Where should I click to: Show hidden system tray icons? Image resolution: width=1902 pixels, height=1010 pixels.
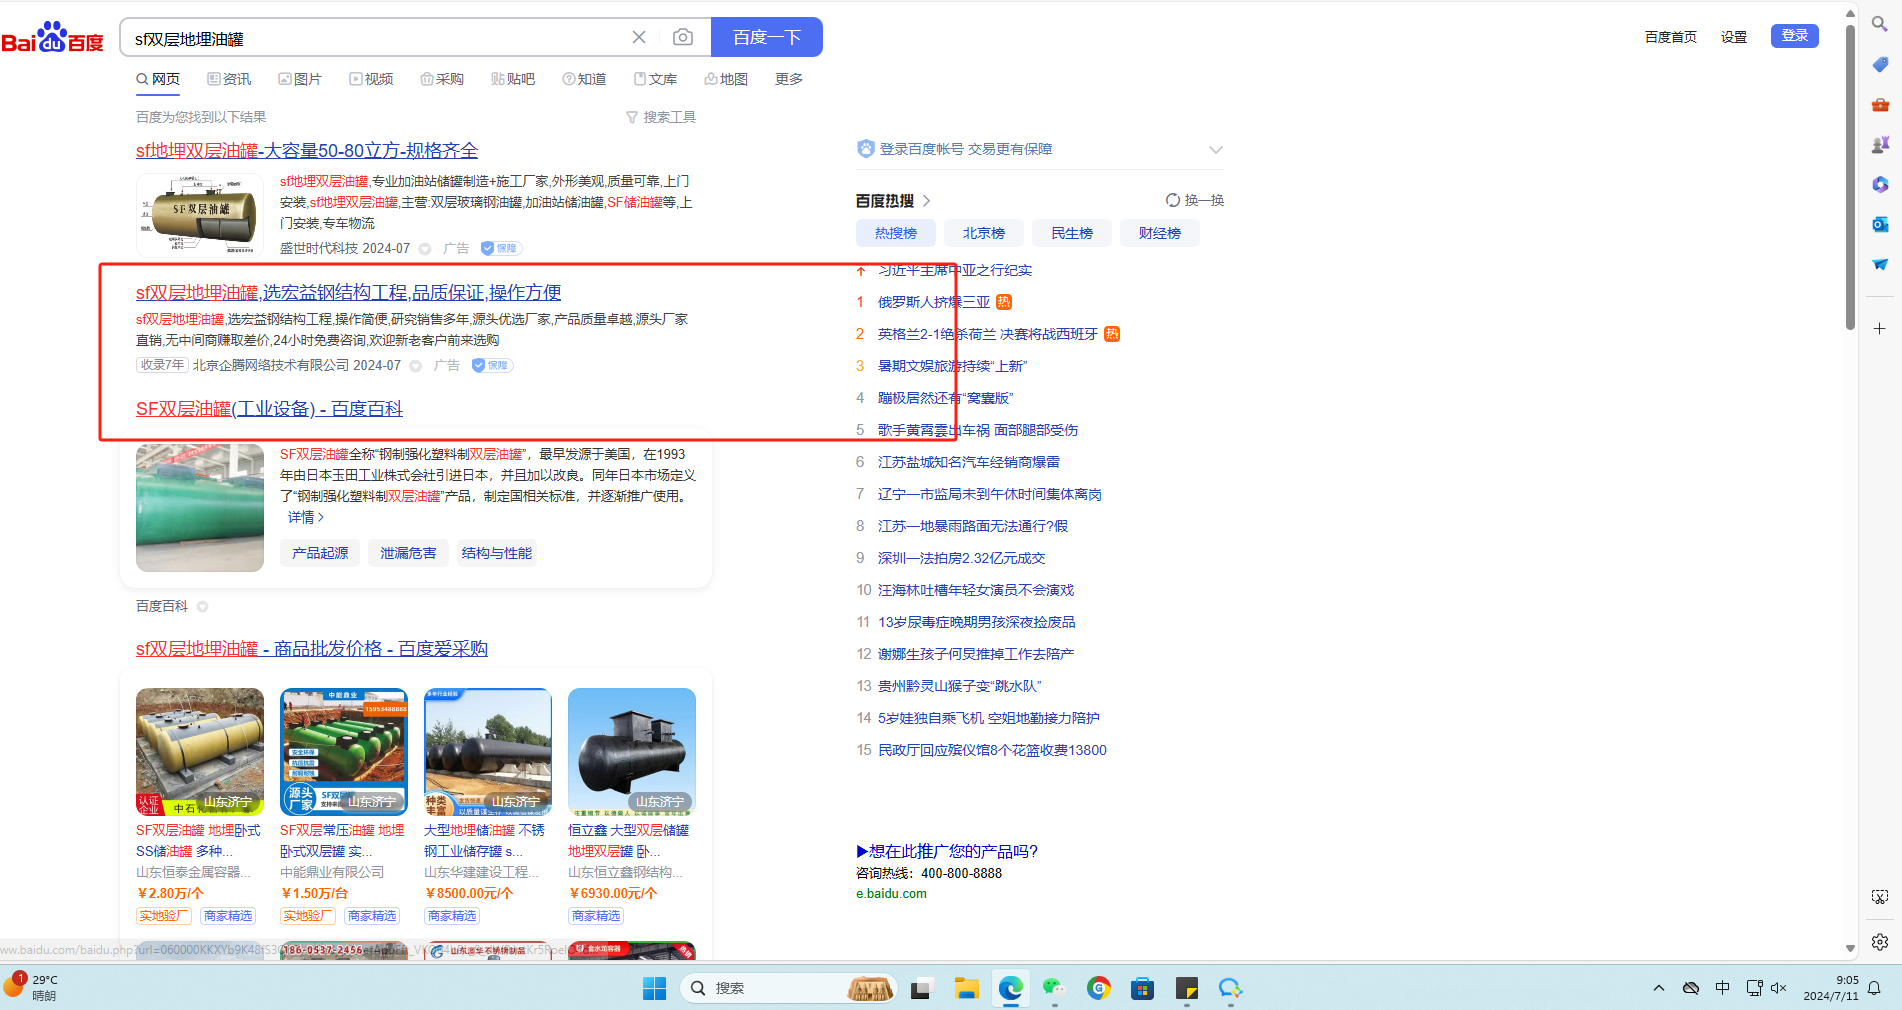1659,988
